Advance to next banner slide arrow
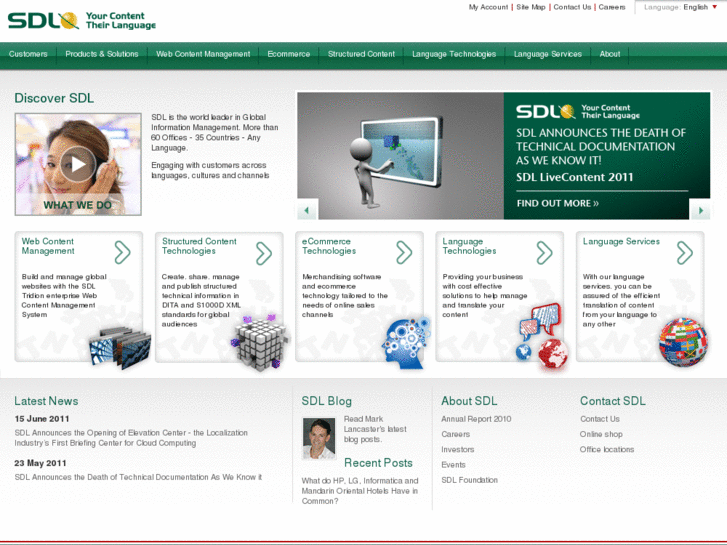This screenshot has height=545, width=727. pos(700,210)
